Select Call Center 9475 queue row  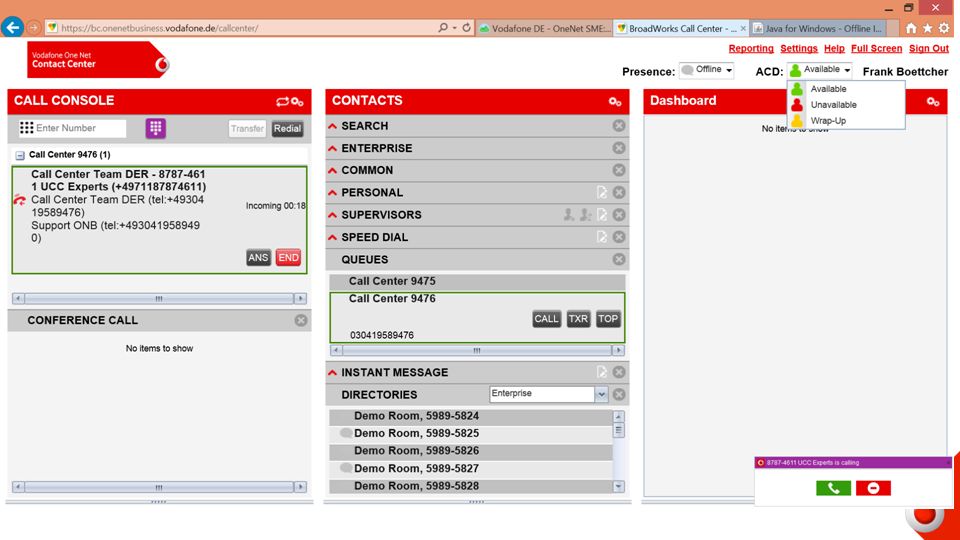[x=477, y=281]
